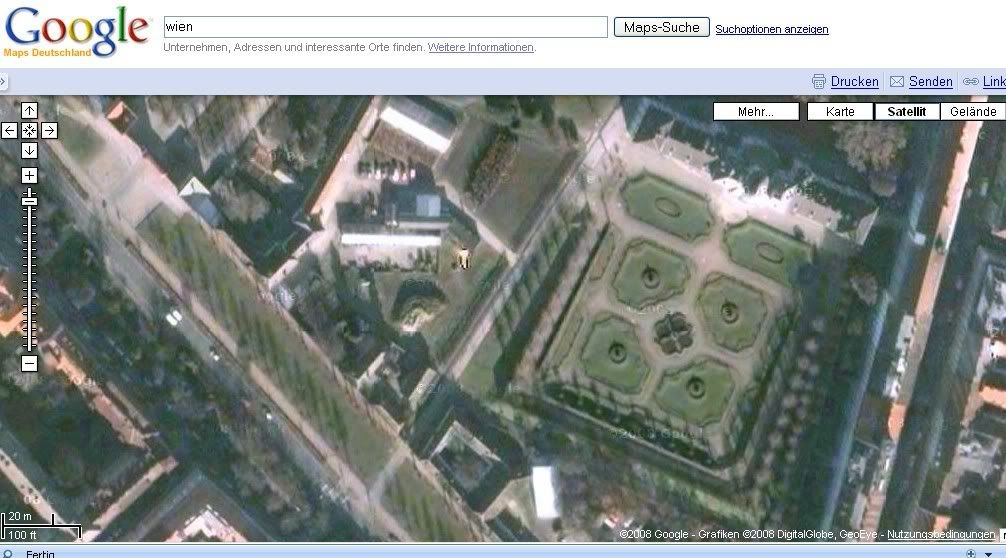Expand the collapsed left side panel arrow
This screenshot has height=558, width=1006.
3,81
